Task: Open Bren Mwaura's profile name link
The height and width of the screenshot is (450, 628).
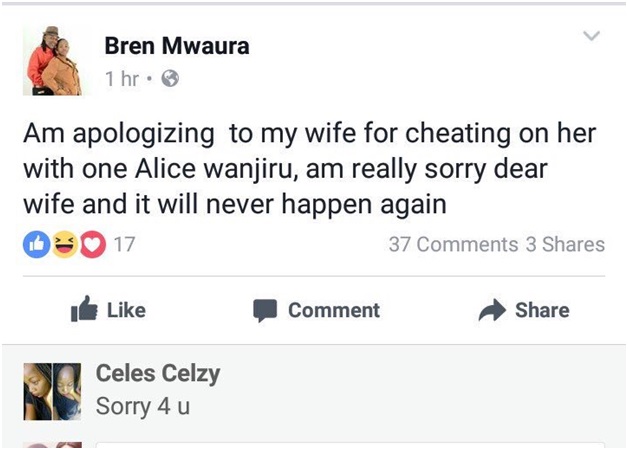Action: tap(177, 46)
